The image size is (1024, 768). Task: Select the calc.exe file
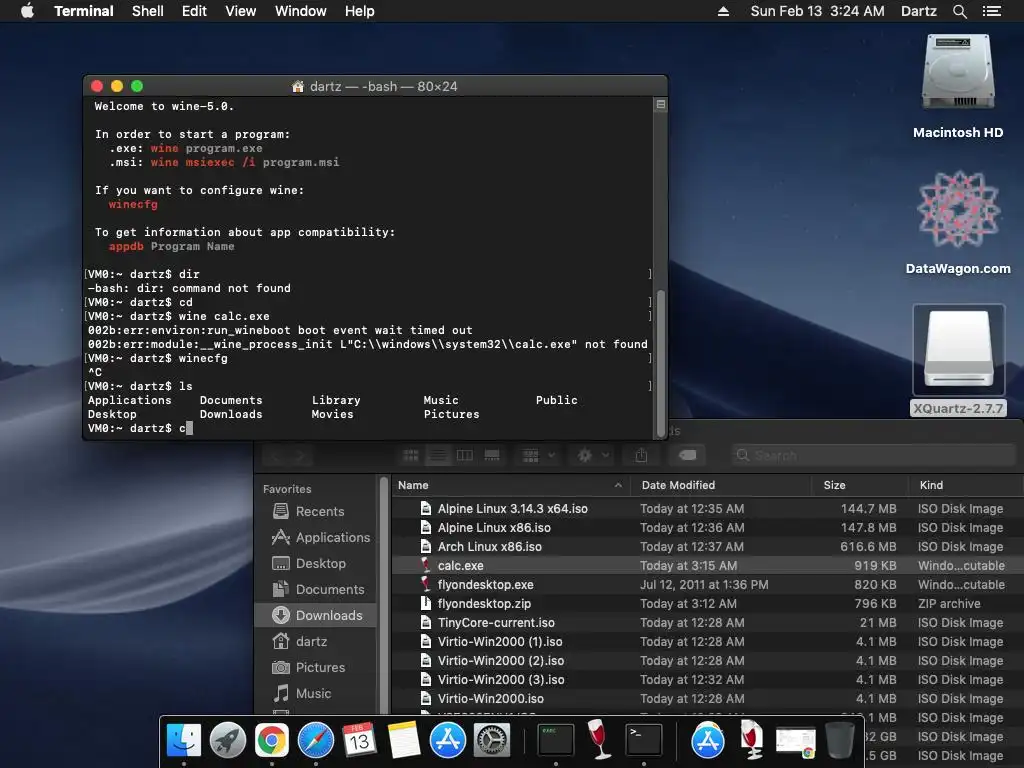707,566
